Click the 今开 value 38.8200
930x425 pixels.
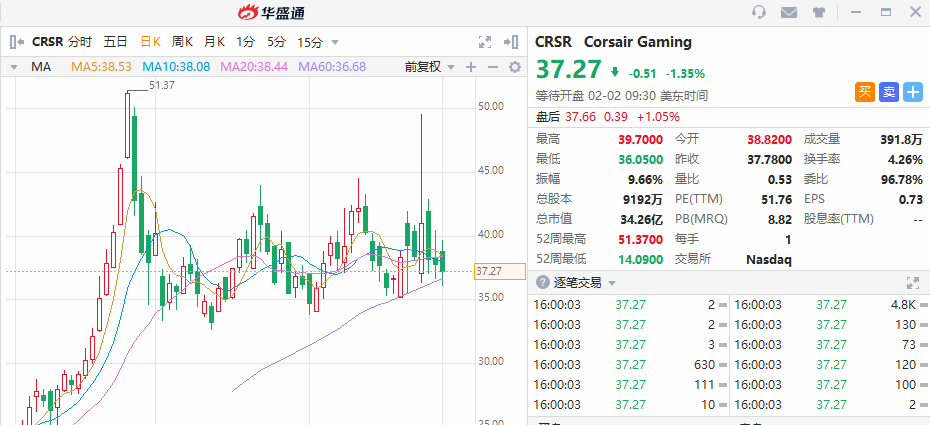point(769,139)
